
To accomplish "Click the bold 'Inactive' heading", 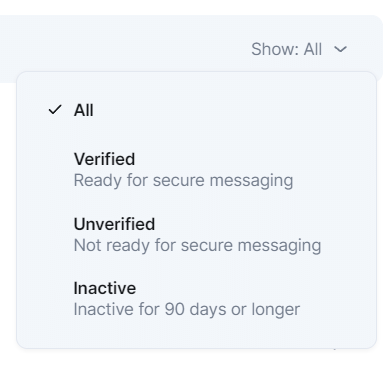I will tap(105, 288).
